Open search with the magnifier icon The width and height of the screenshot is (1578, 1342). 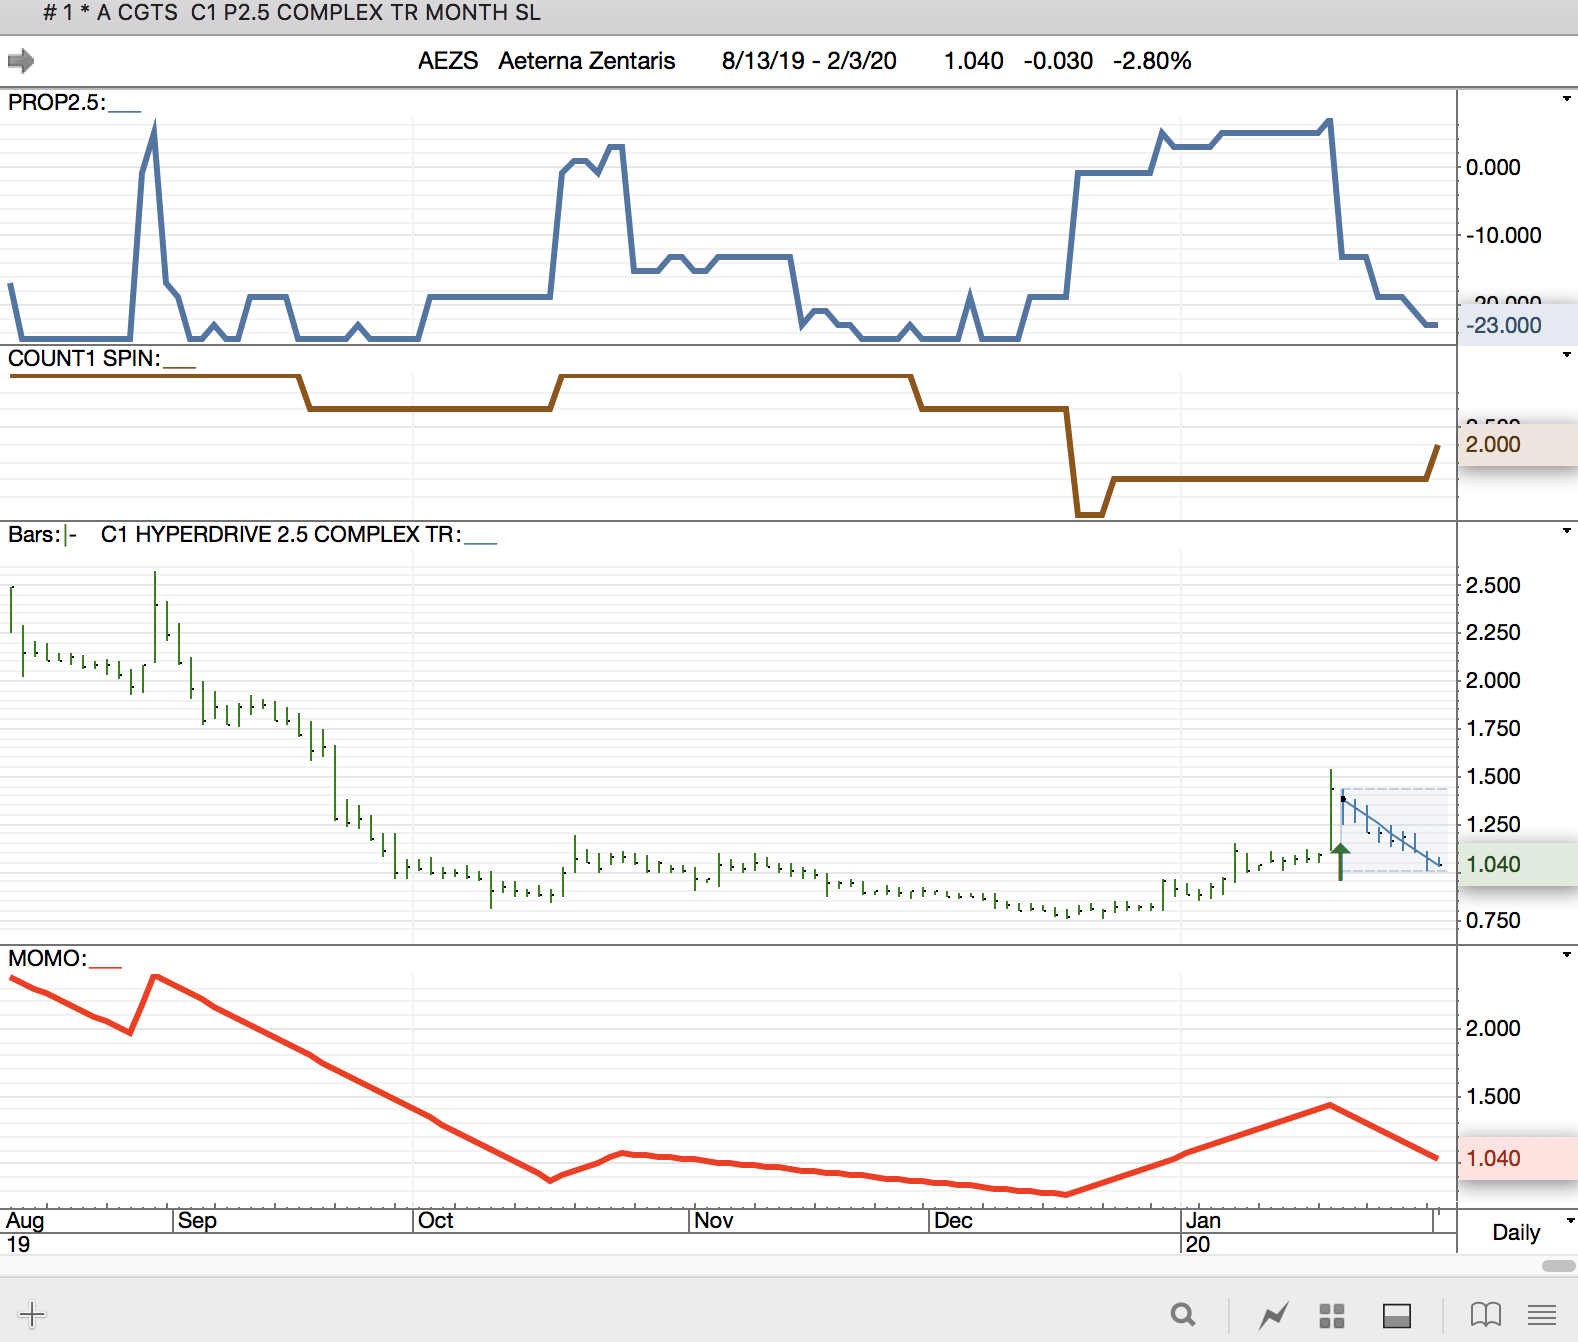point(1183,1314)
